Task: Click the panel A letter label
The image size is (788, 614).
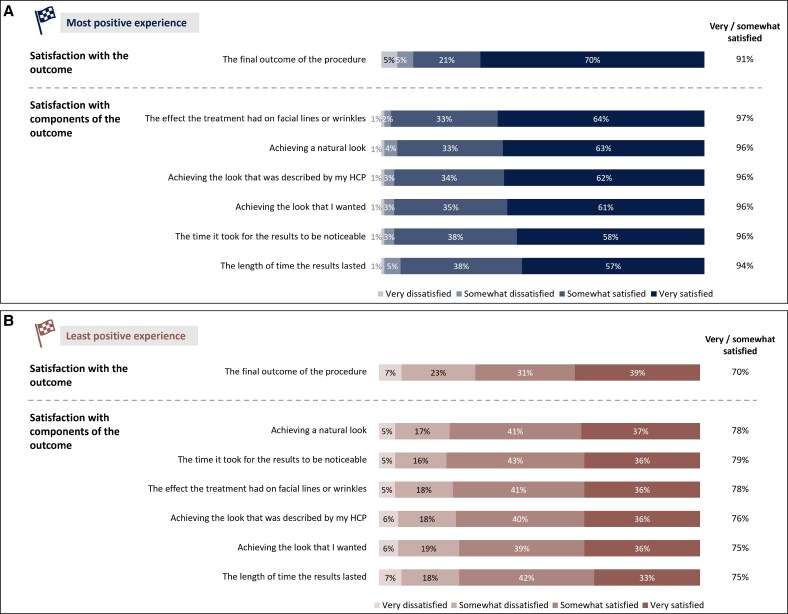Action: click(x=9, y=11)
